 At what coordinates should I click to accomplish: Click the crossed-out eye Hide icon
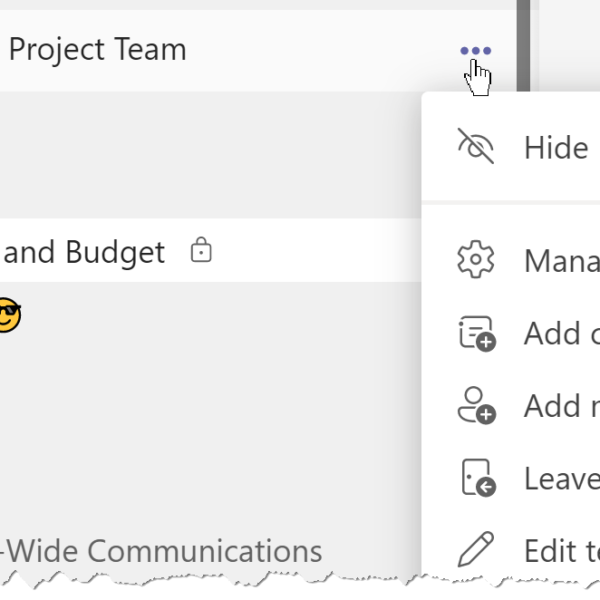coord(476,147)
